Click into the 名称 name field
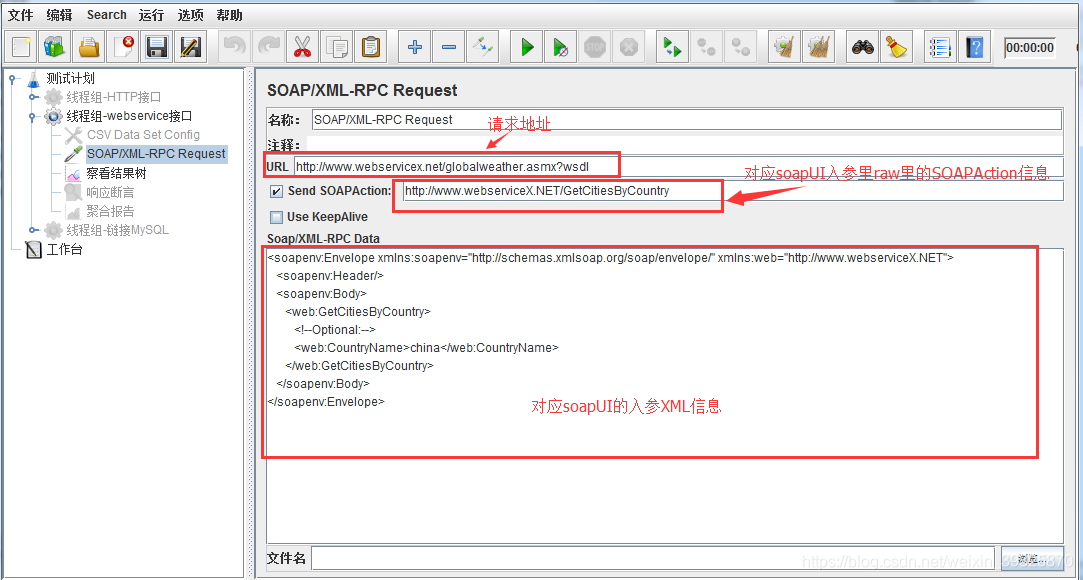 pyautogui.click(x=687, y=119)
